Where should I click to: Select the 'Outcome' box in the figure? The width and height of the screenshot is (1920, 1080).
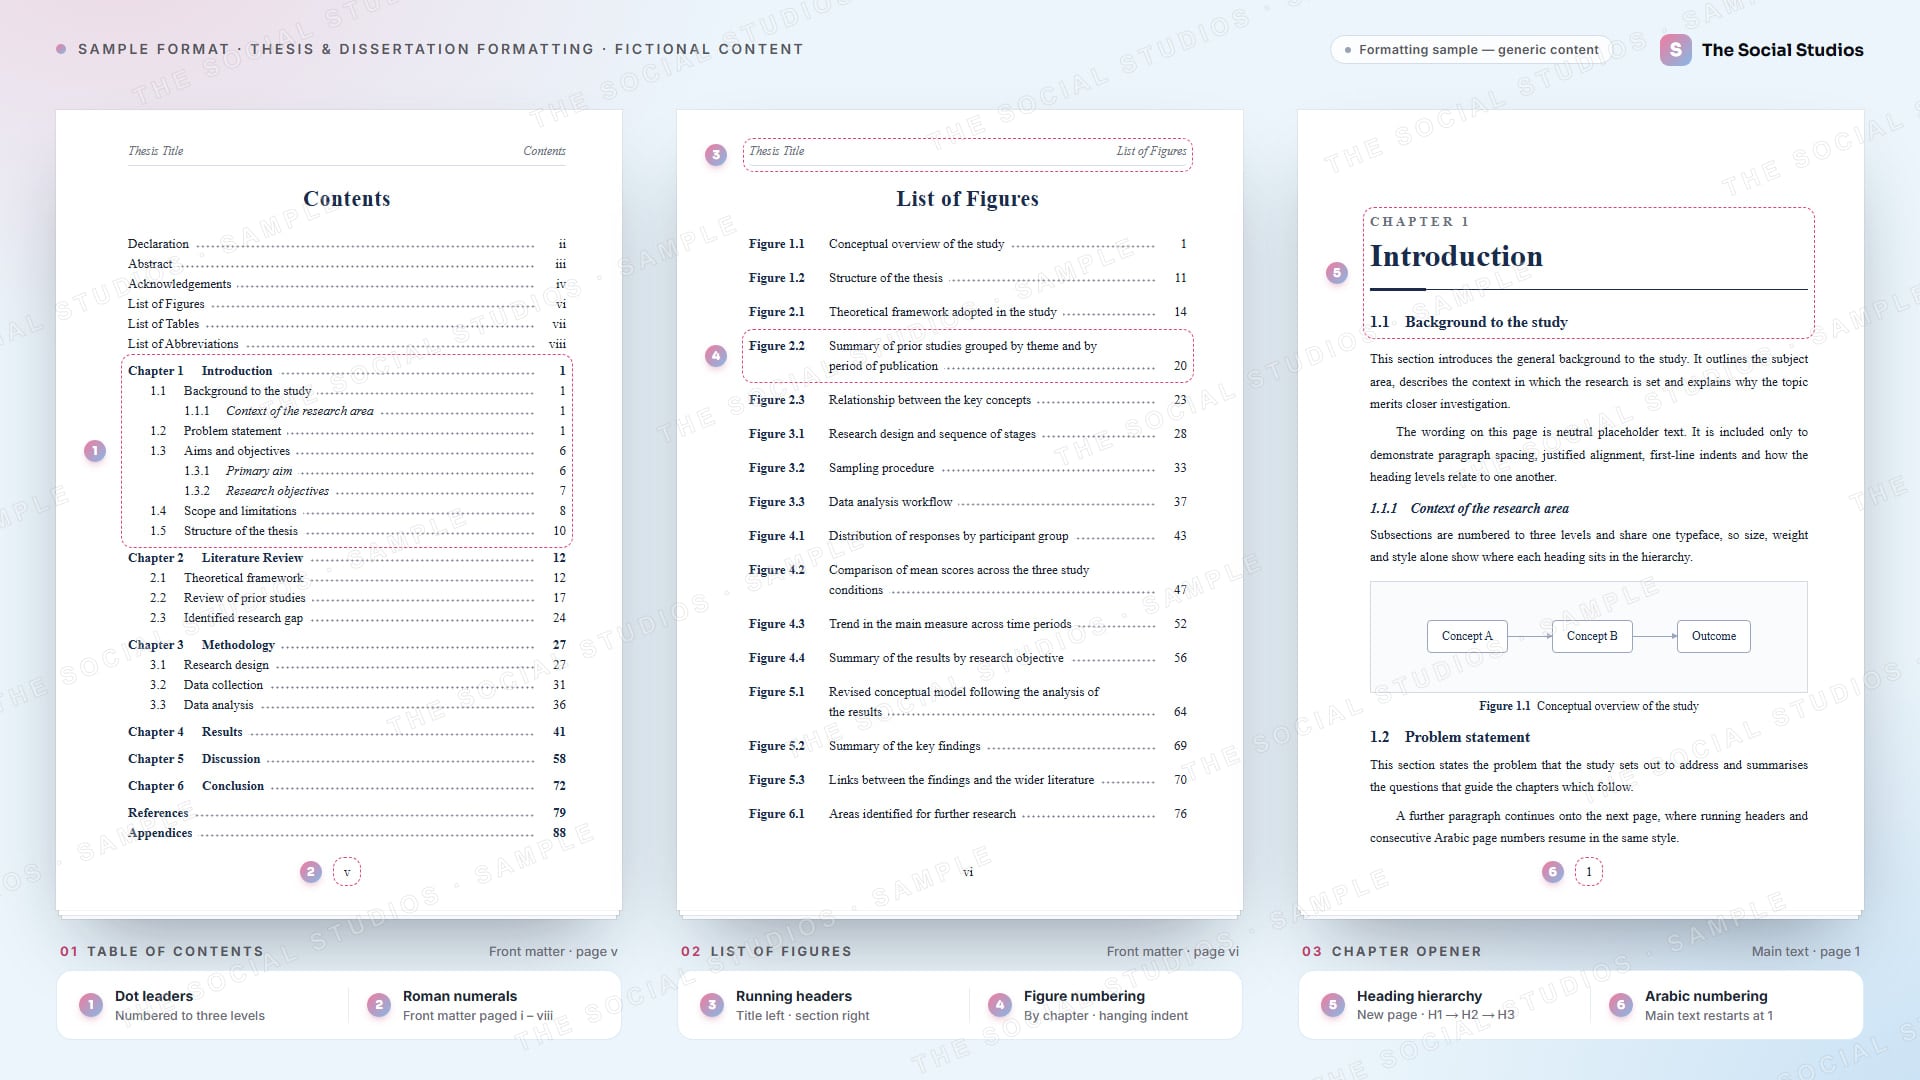coord(1714,636)
